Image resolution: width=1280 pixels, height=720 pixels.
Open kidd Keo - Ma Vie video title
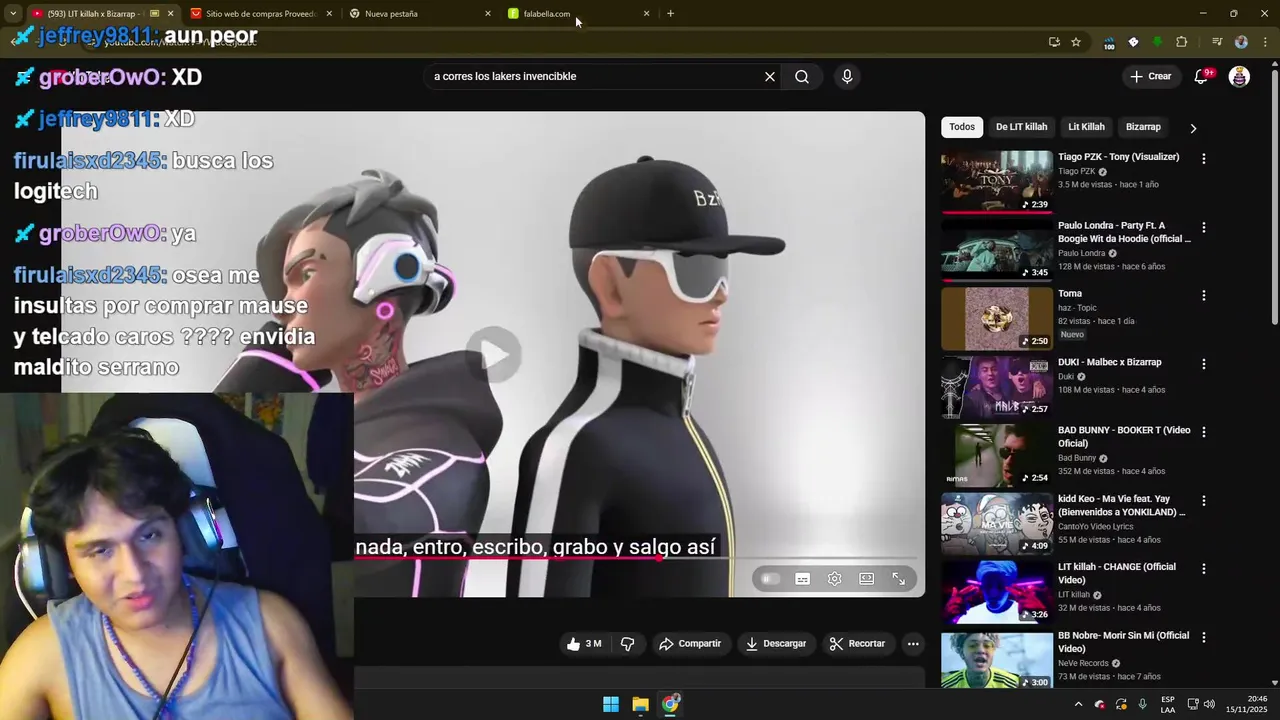[x=1124, y=505]
